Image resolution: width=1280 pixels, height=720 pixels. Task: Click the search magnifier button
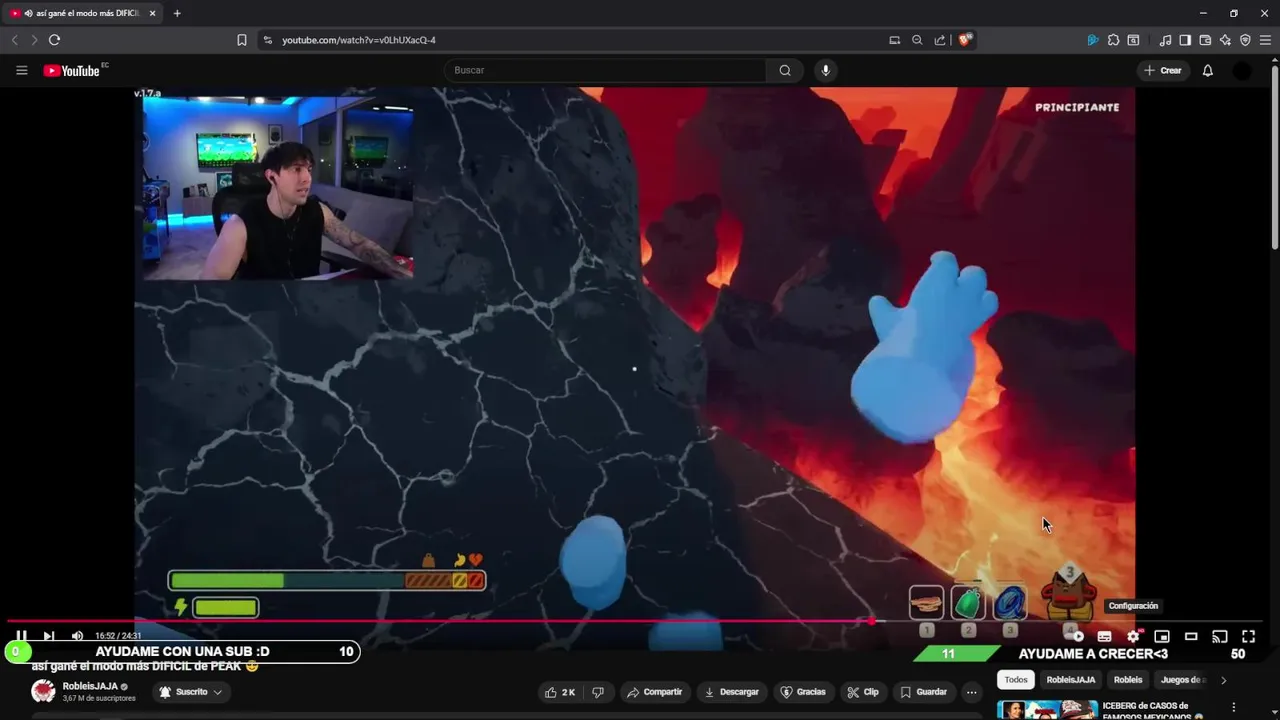pos(785,70)
